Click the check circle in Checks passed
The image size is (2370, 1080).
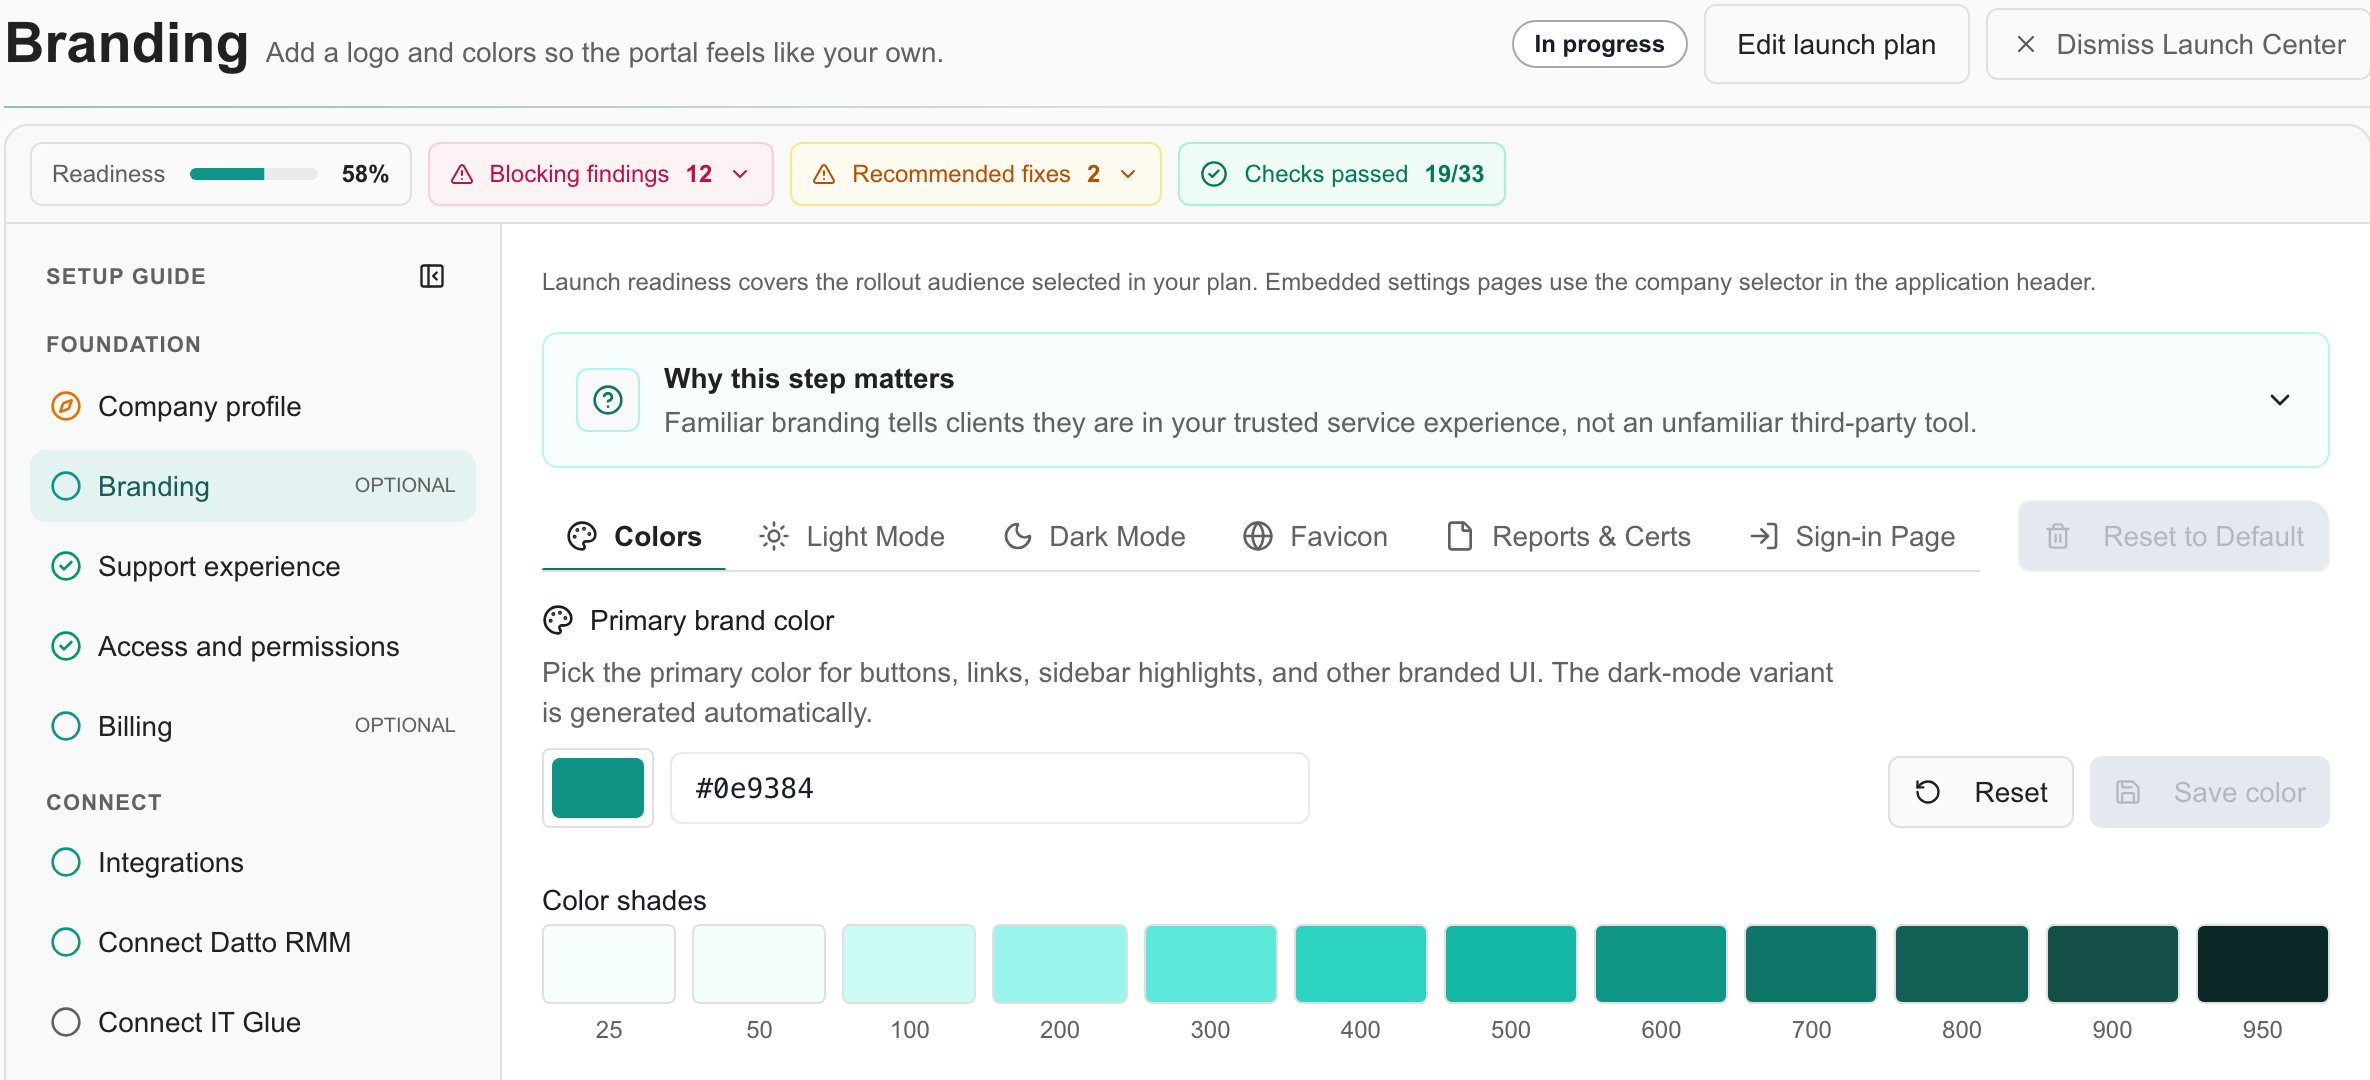(1214, 174)
